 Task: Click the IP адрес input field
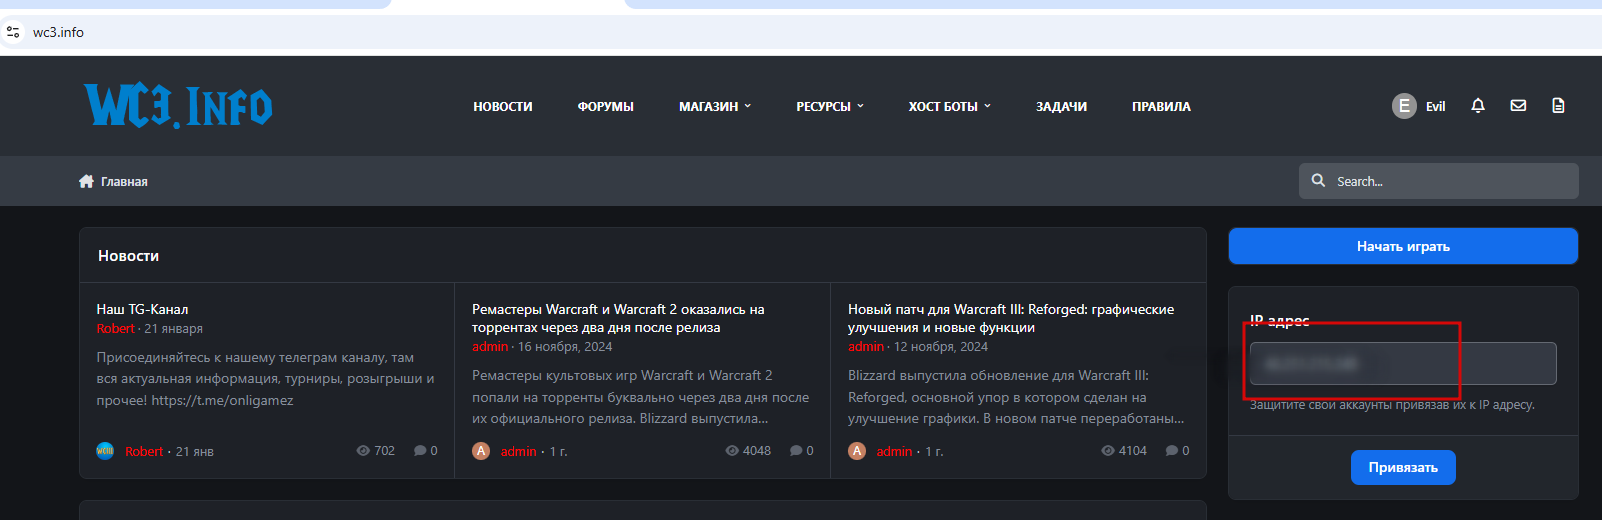click(x=1403, y=363)
